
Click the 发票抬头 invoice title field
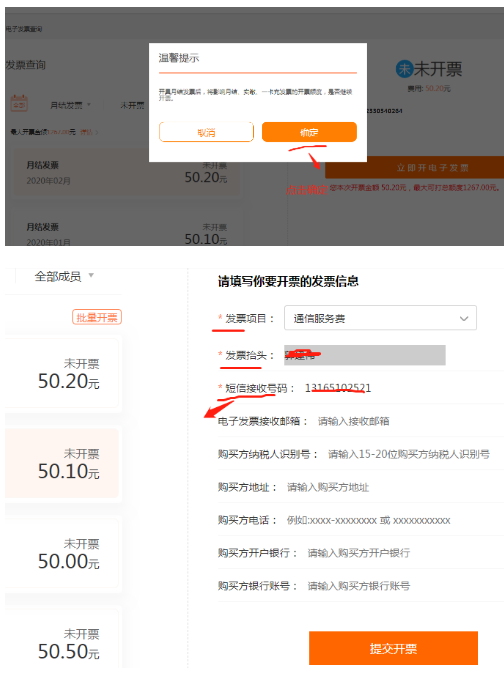click(365, 355)
